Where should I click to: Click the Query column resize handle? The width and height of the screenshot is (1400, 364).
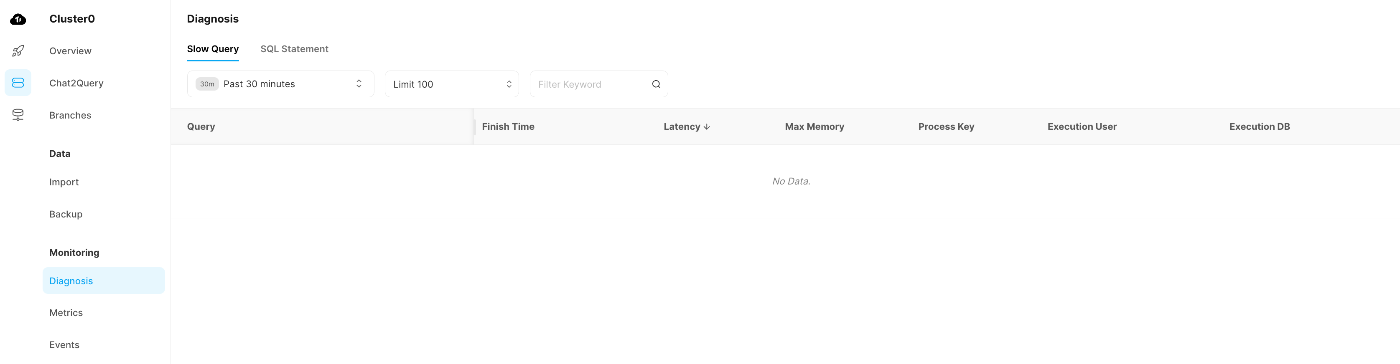click(474, 127)
